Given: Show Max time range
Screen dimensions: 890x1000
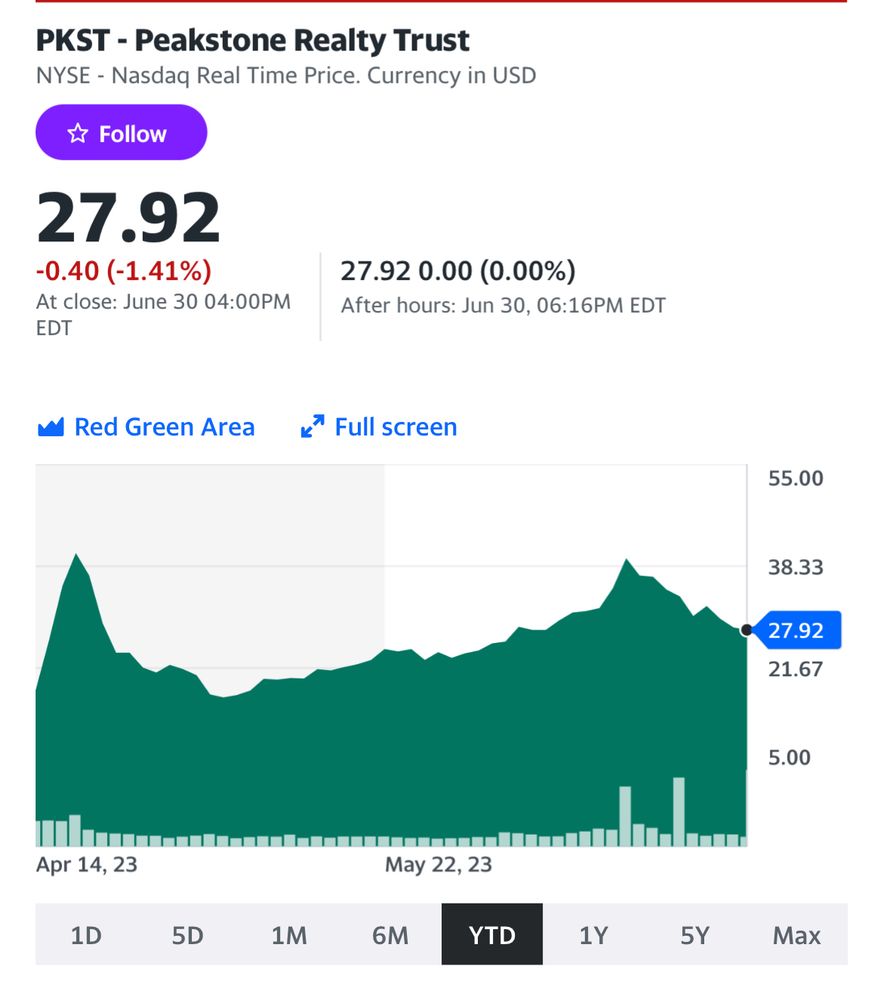Looking at the screenshot, I should coord(796,935).
